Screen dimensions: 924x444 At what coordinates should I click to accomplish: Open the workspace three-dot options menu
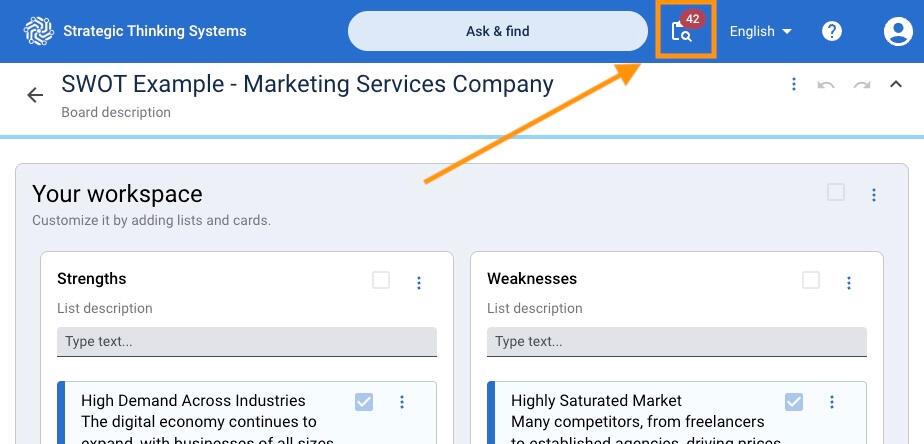point(874,195)
